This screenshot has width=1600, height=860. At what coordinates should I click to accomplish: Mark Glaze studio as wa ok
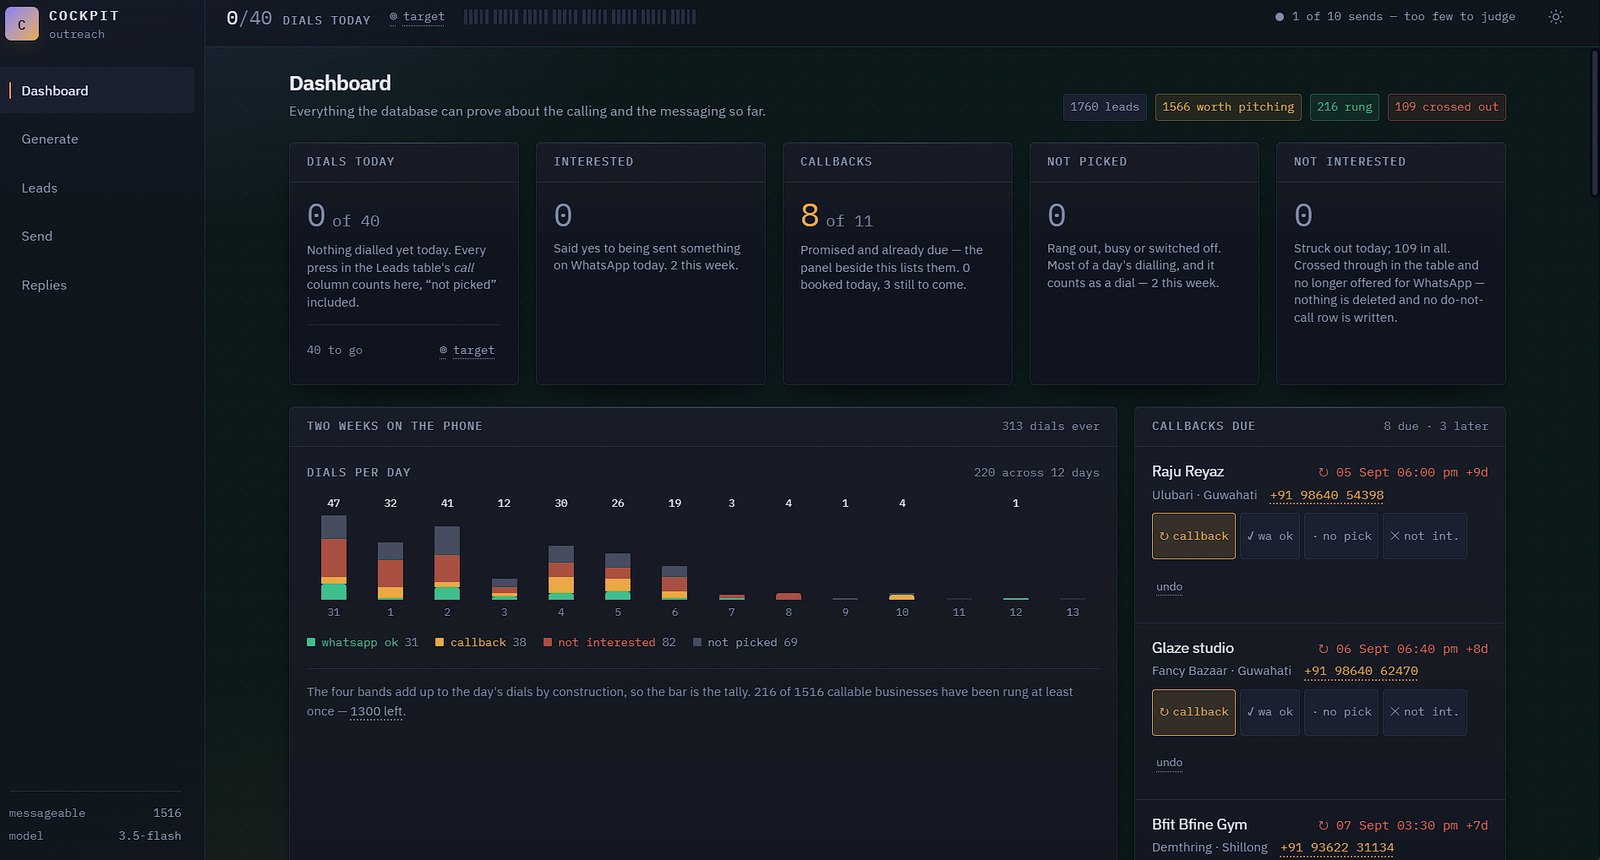(1270, 712)
